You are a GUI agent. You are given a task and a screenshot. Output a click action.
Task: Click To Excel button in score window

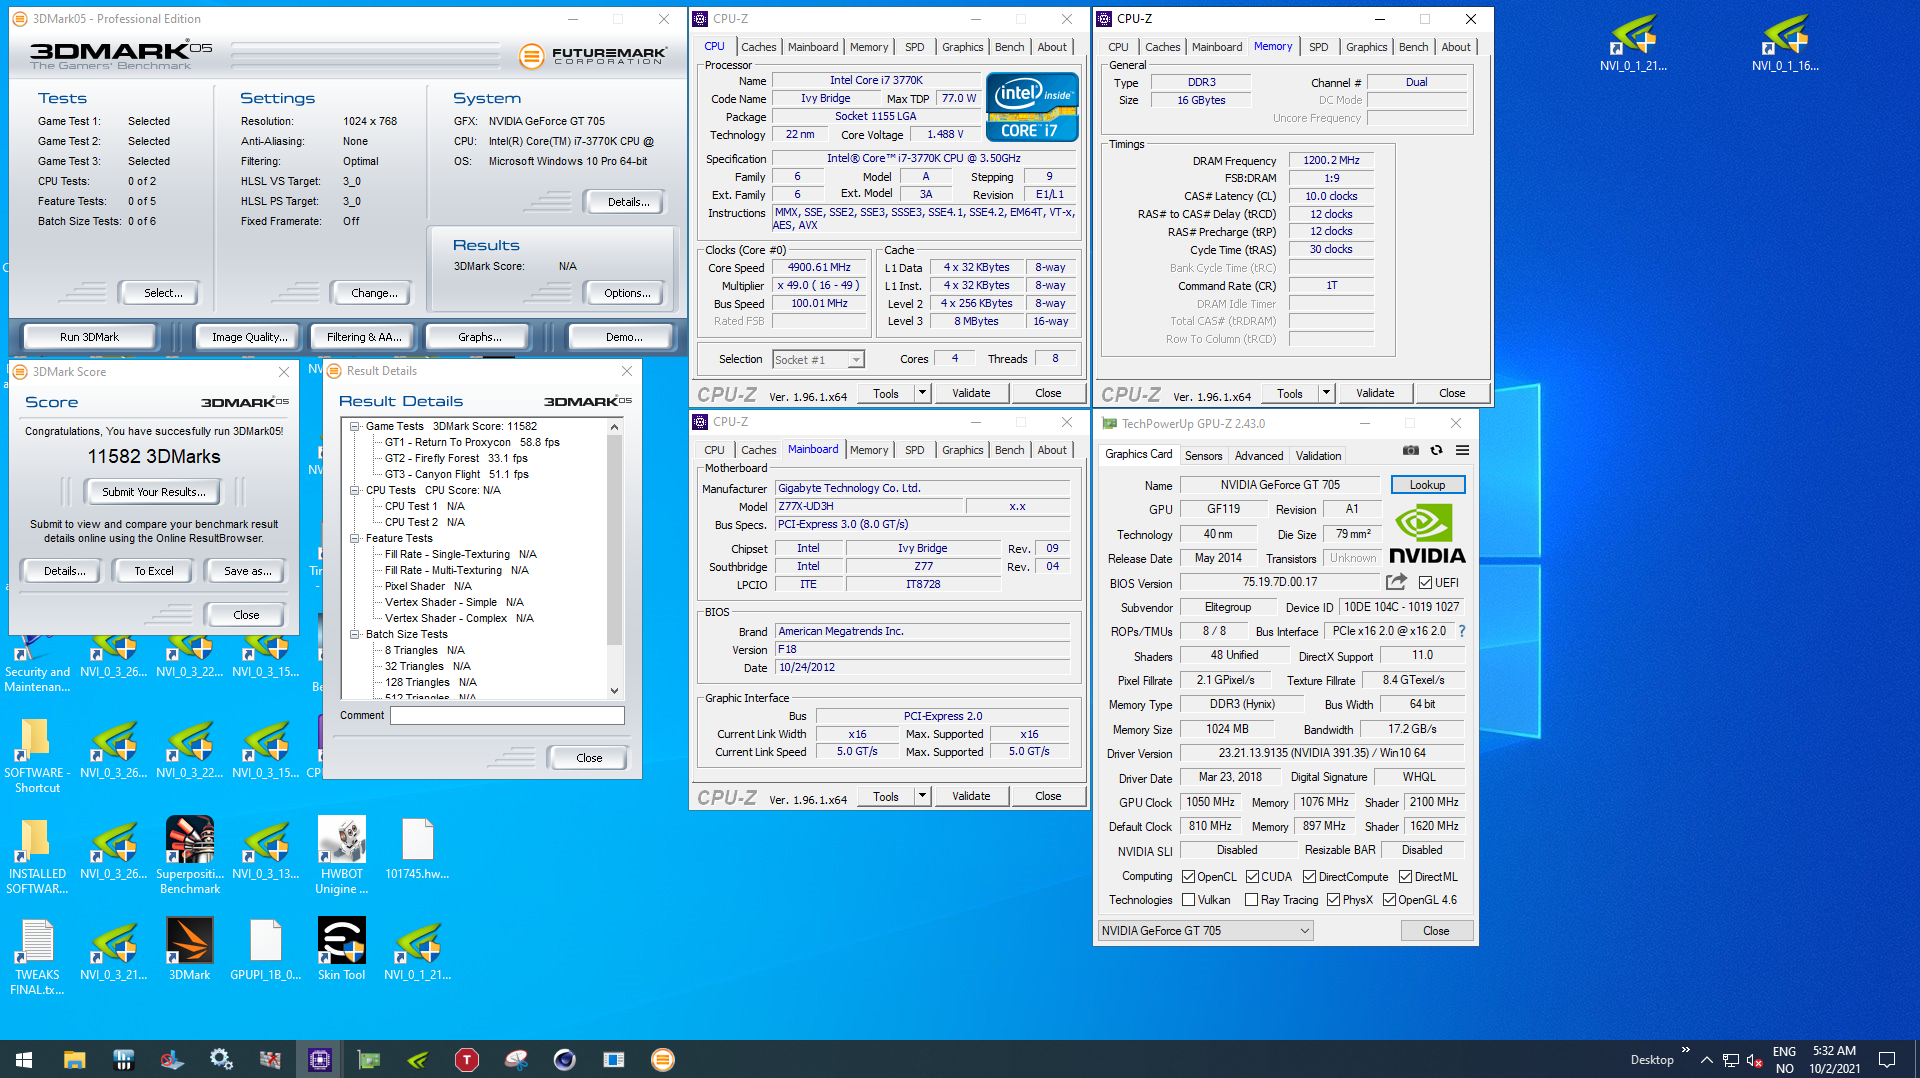(154, 571)
